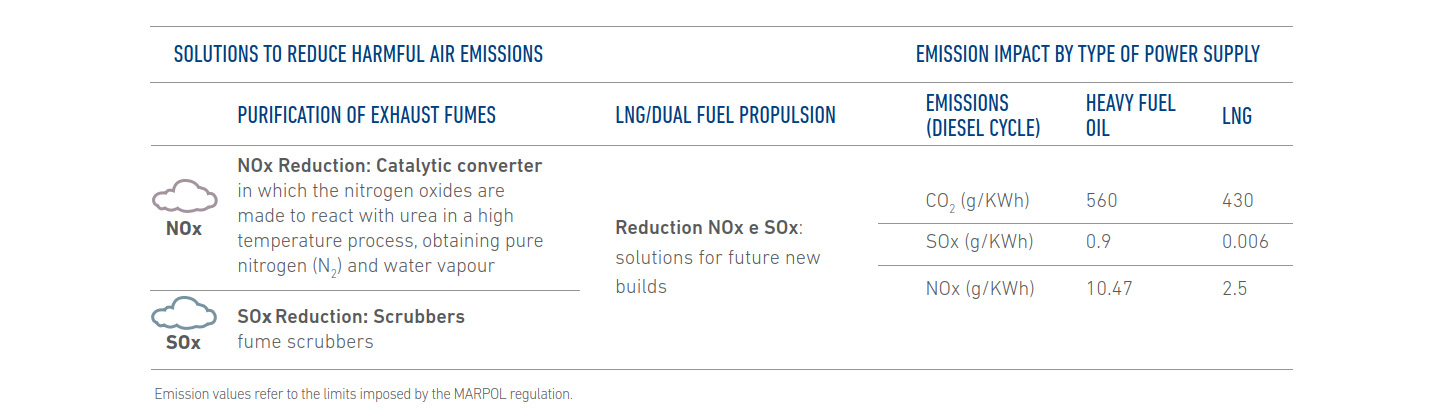Click the LNG/Dual Fuel Propulsion column header

click(x=726, y=115)
